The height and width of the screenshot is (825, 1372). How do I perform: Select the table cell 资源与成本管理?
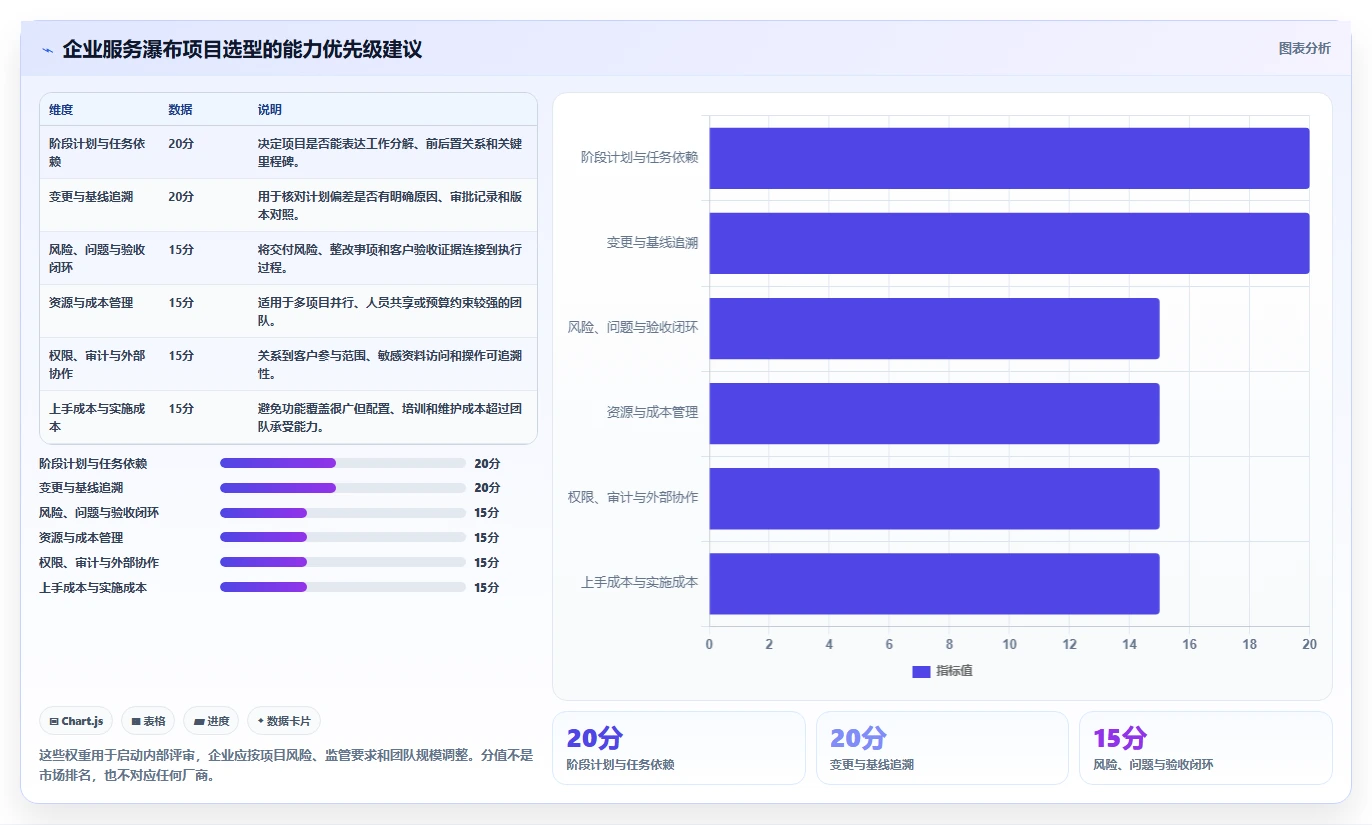(x=99, y=311)
